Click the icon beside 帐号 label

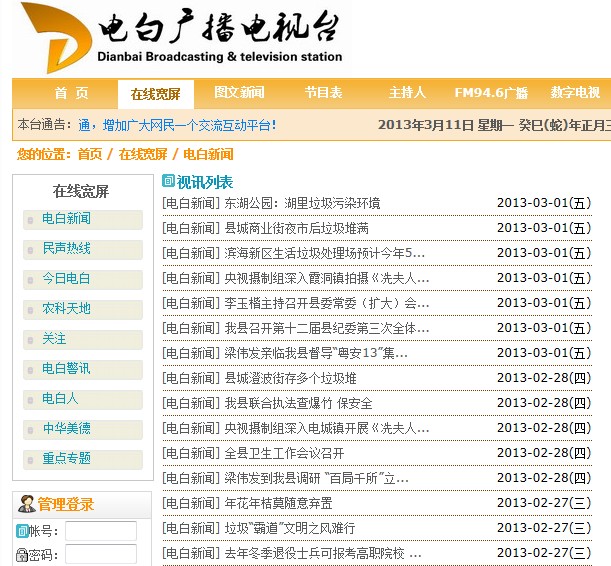coord(22,531)
